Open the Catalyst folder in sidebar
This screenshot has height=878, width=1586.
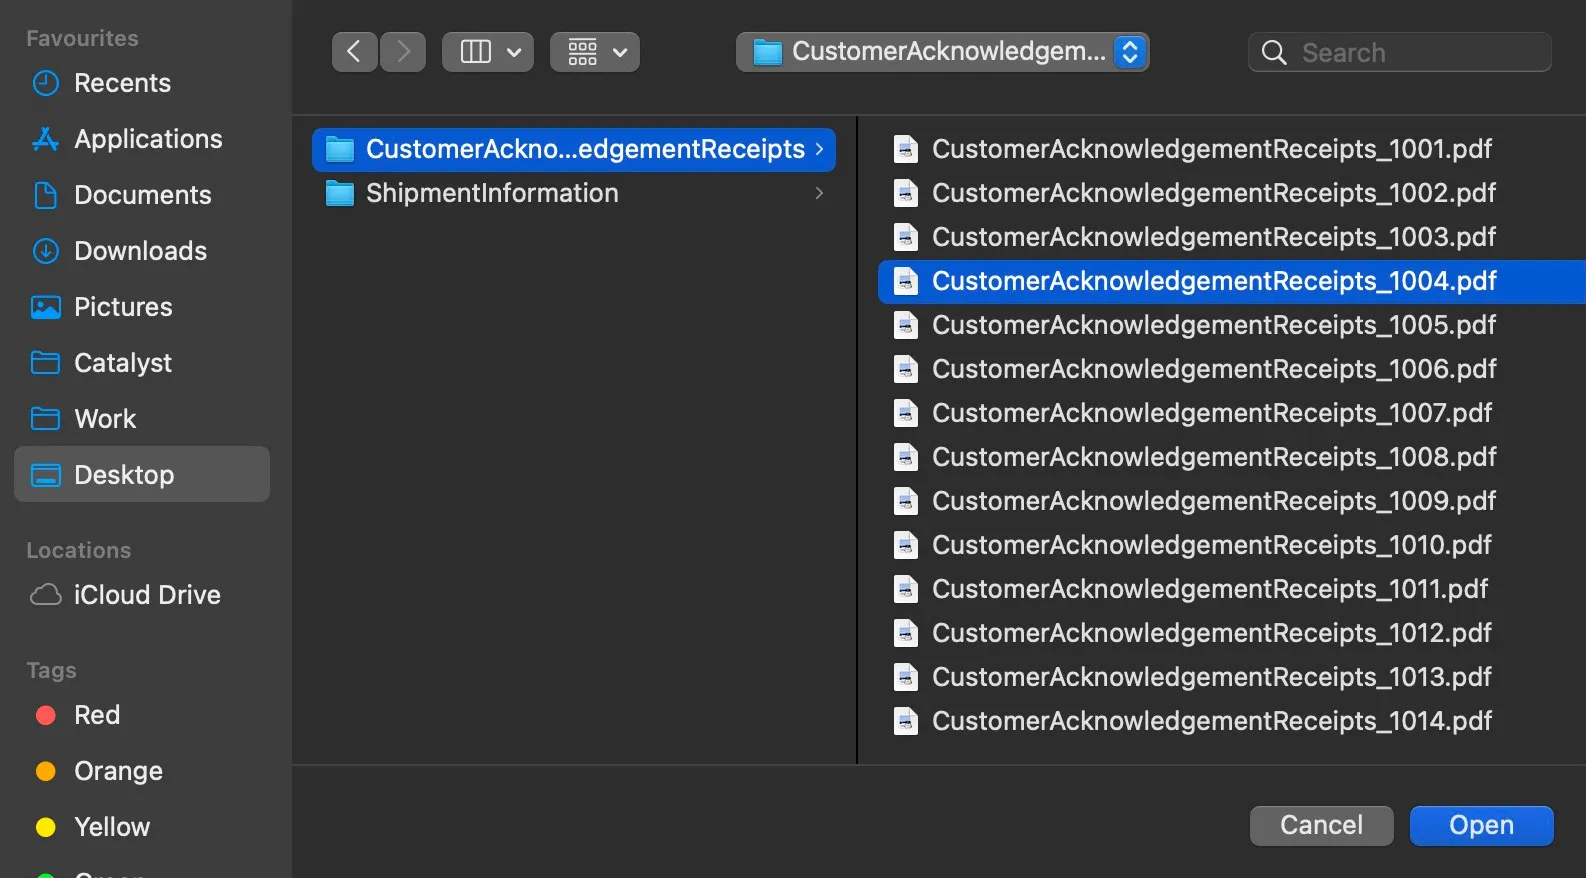click(142, 363)
